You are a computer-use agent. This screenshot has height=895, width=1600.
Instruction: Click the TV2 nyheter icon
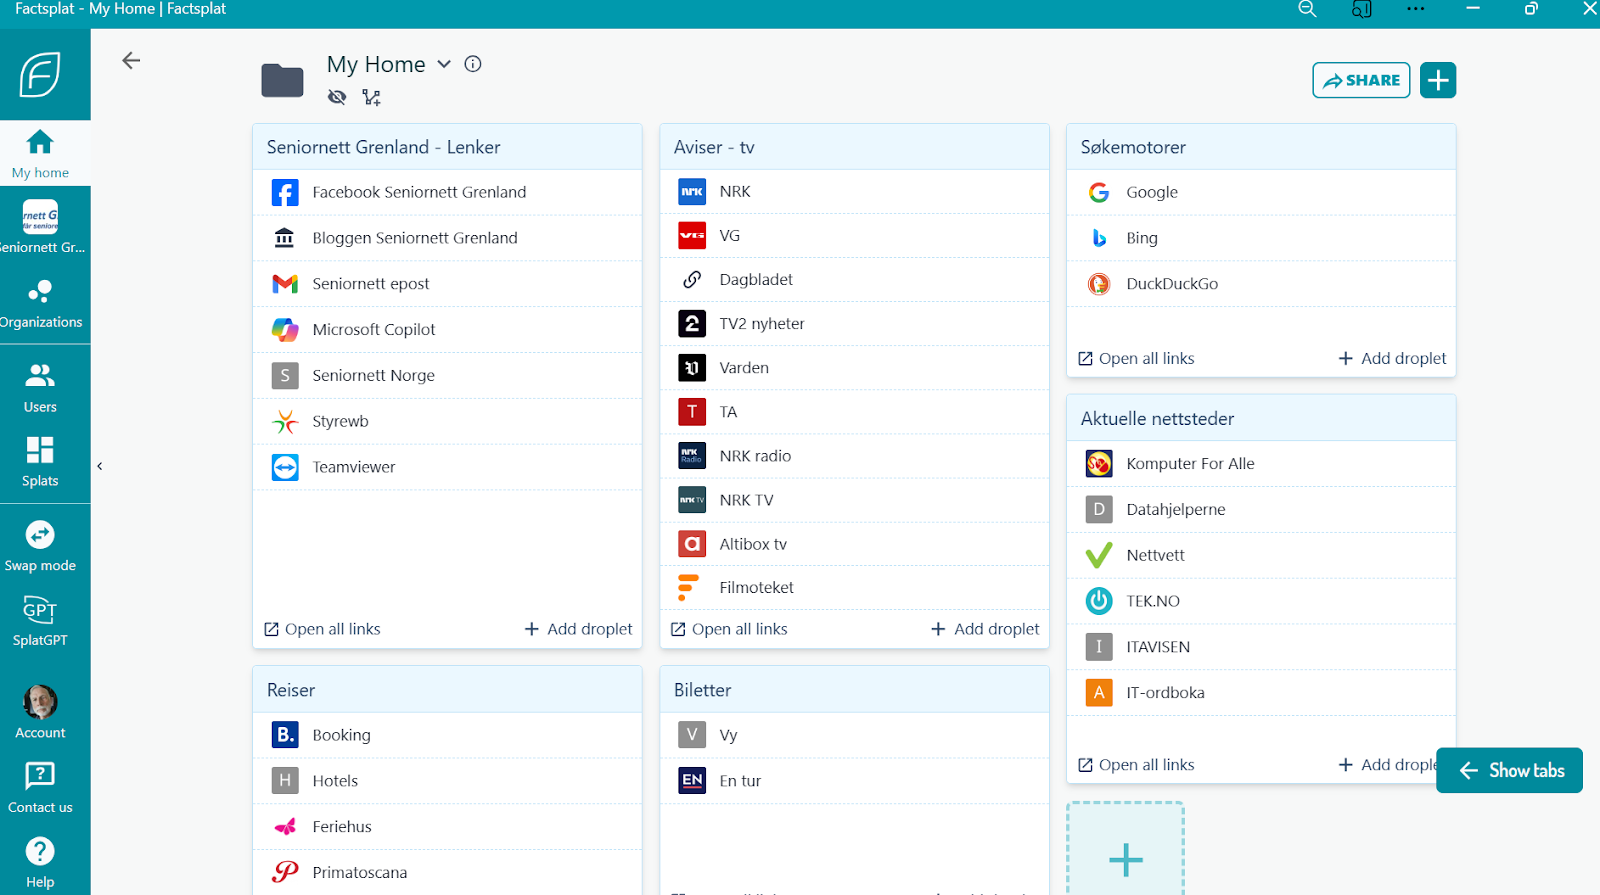point(692,324)
